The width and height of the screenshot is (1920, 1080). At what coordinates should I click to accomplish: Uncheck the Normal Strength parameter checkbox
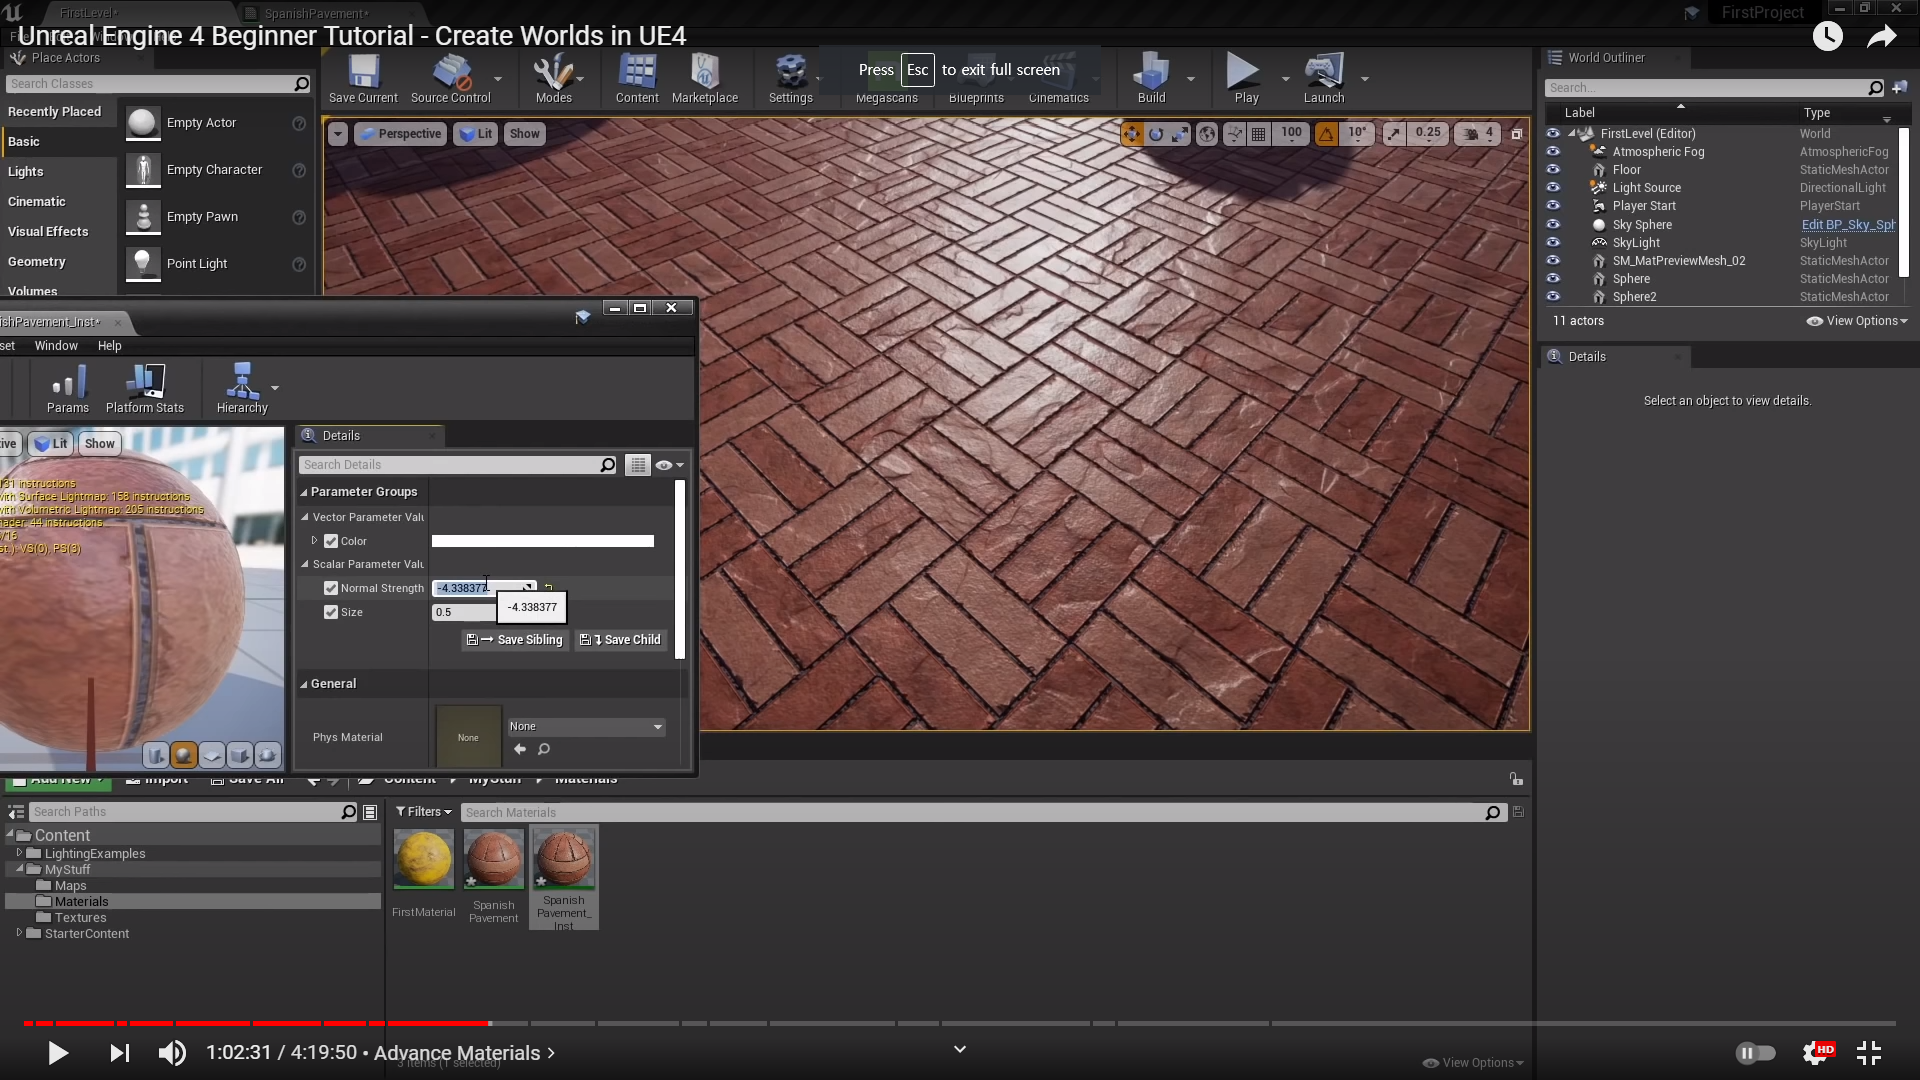pyautogui.click(x=331, y=588)
